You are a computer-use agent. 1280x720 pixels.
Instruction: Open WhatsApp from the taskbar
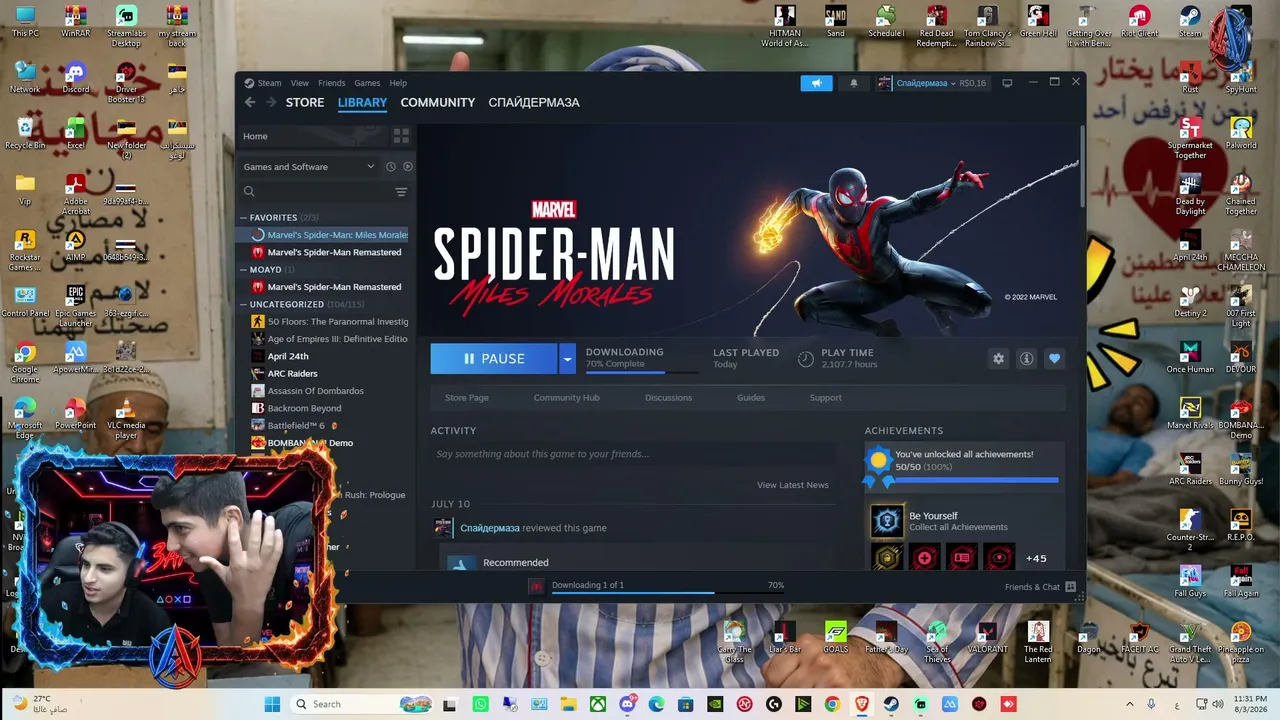[x=480, y=704]
